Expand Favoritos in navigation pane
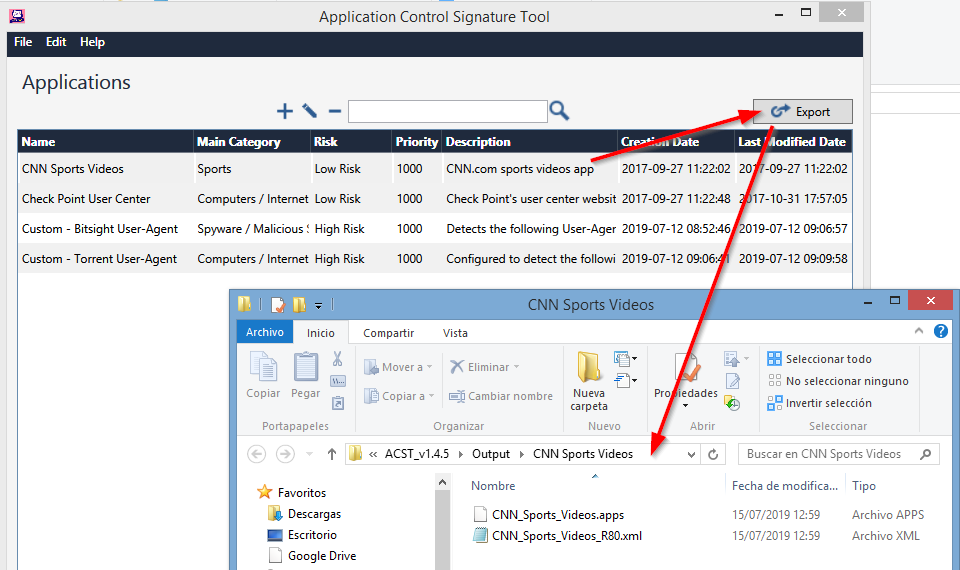Image resolution: width=960 pixels, height=570 pixels. click(x=291, y=492)
